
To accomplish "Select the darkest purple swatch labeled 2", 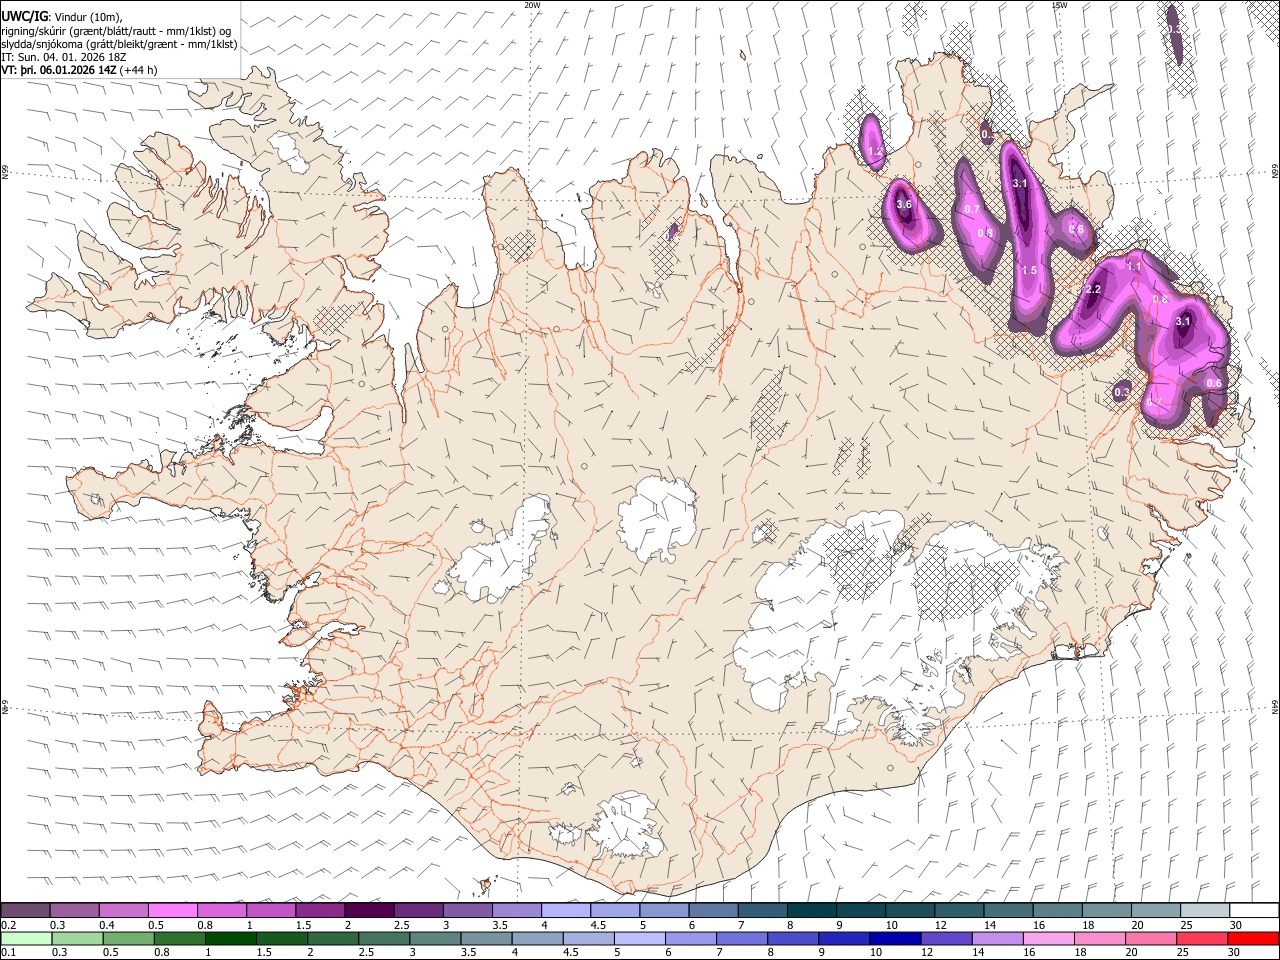I will click(369, 910).
